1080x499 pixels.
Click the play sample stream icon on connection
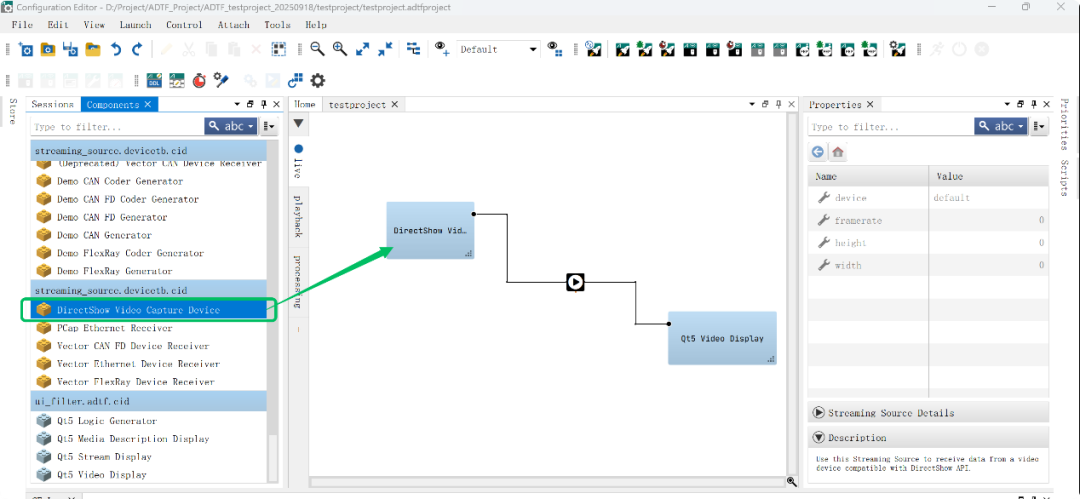(575, 282)
